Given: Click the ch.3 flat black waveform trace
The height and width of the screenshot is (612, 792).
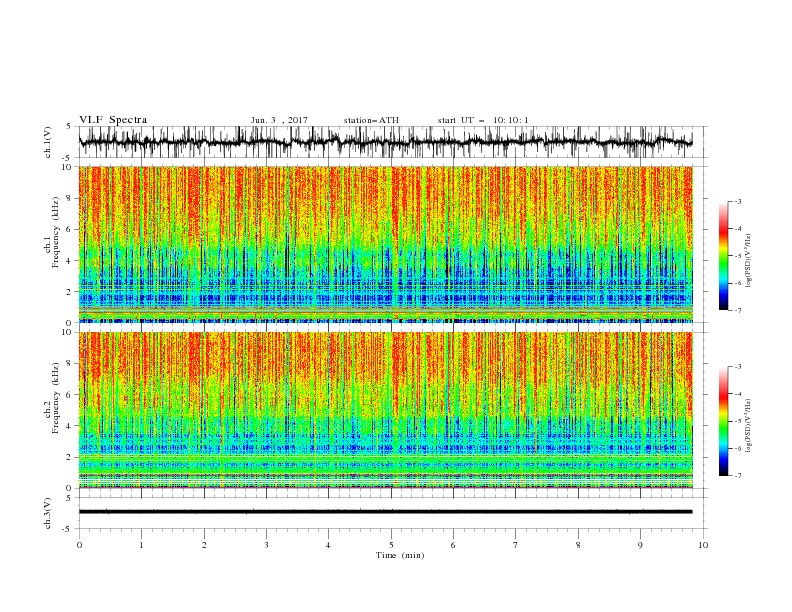Looking at the screenshot, I should pyautogui.click(x=386, y=512).
